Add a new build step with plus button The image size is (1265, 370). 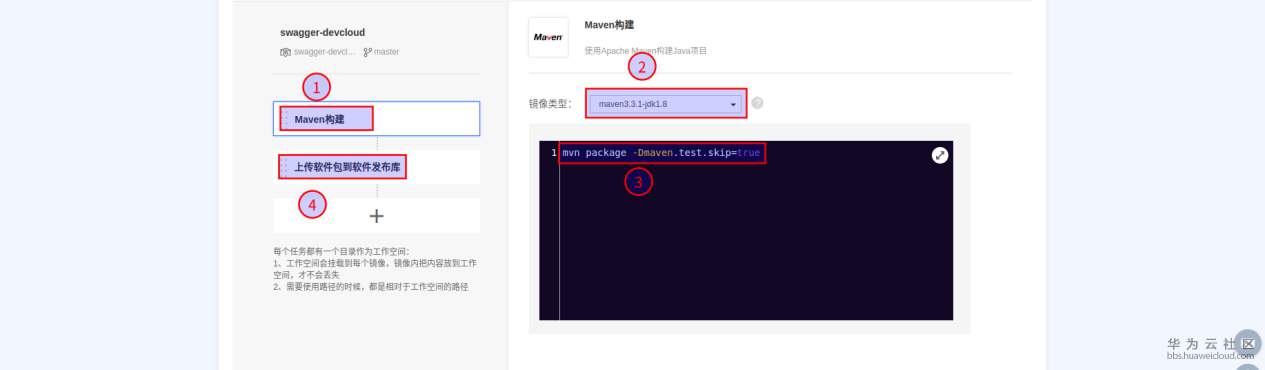pos(376,215)
